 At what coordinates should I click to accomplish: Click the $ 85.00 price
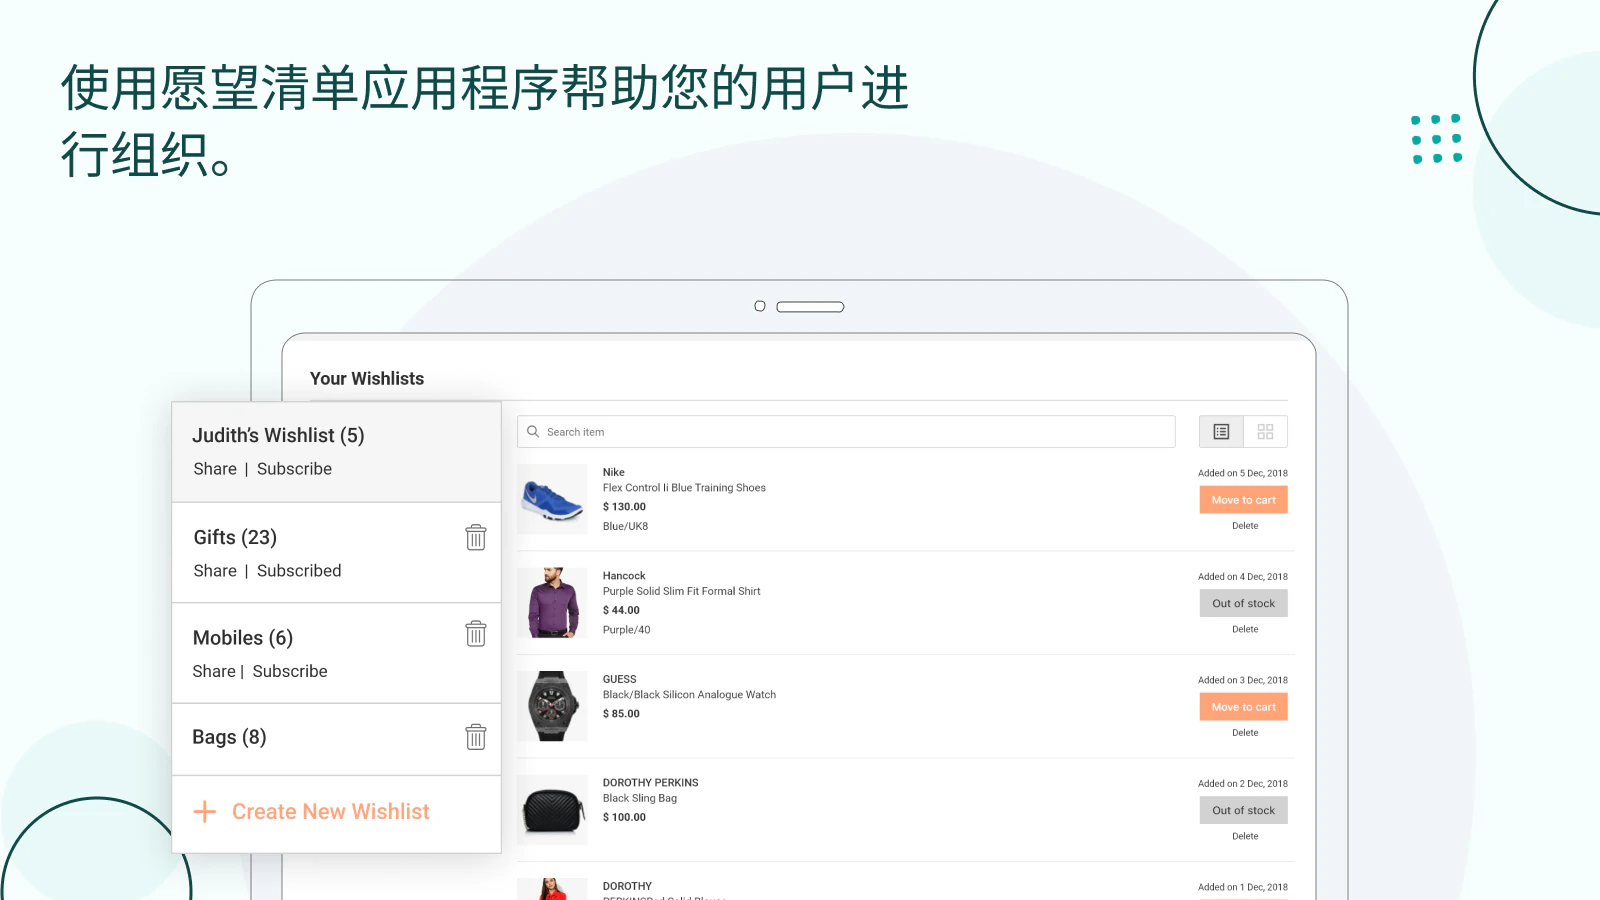(x=621, y=714)
